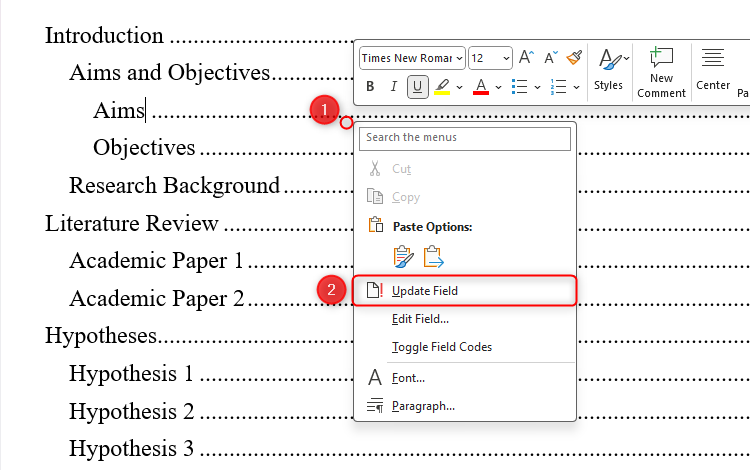Open the Paragraph... dialog entry

pos(423,405)
